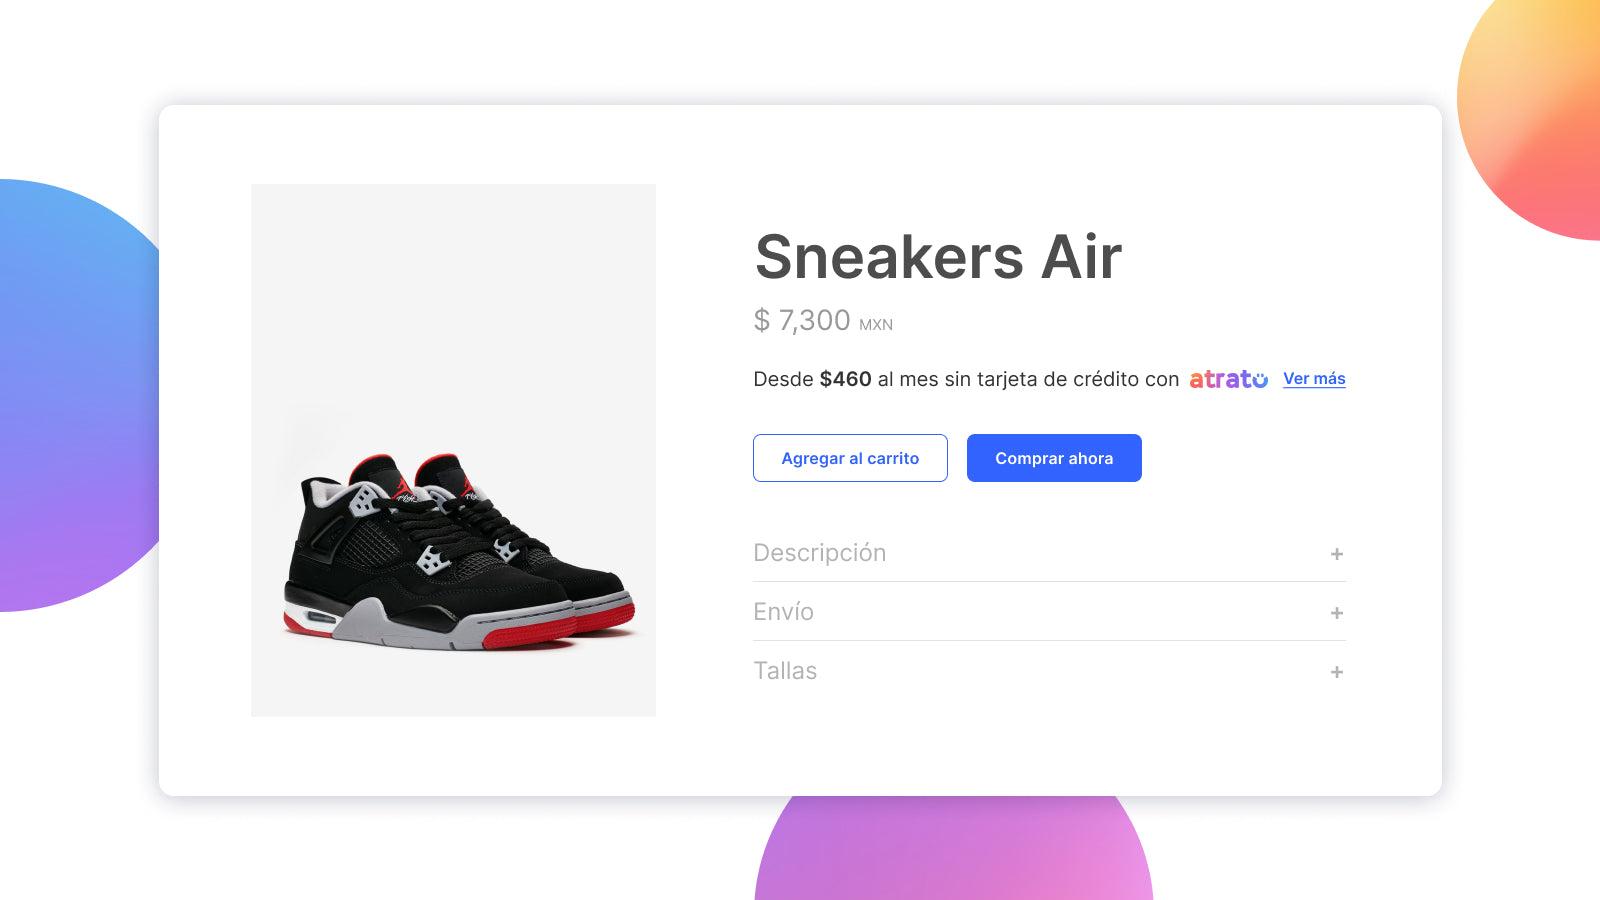Click the $ 7,300 price
Viewport: 1600px width, 900px height.
click(x=802, y=321)
